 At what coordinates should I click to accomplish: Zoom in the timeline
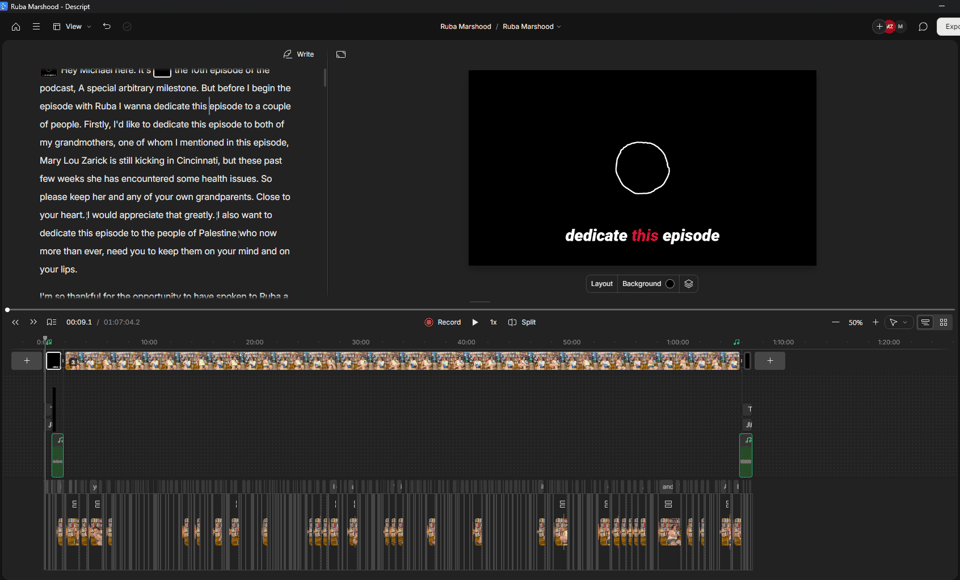coord(876,322)
